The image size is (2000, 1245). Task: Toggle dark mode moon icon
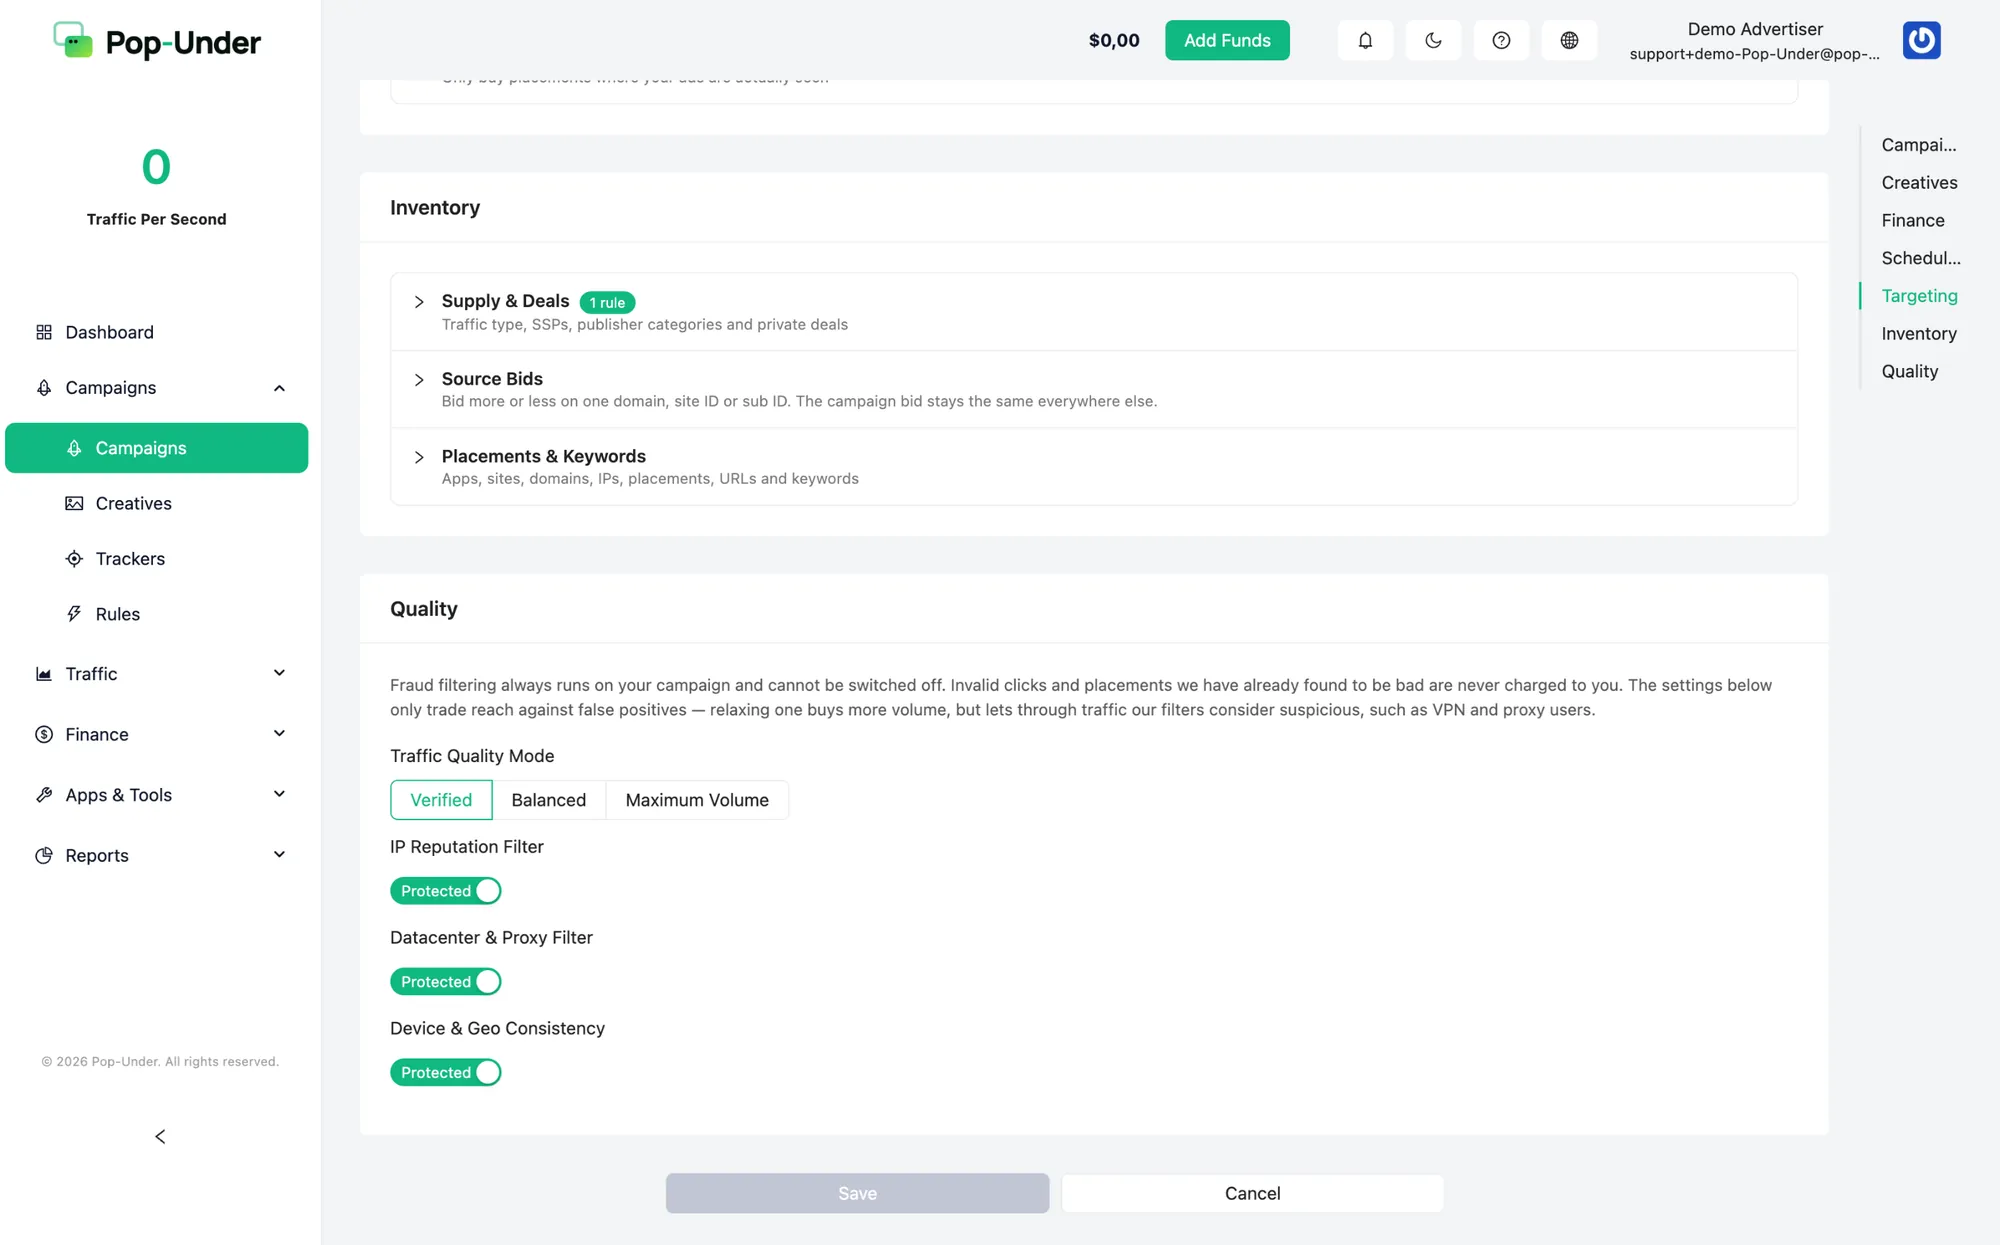tap(1433, 40)
